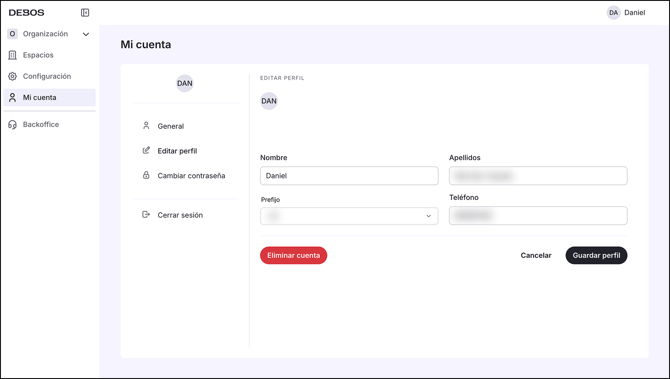Open the Daniel user menu
The height and width of the screenshot is (379, 670).
point(635,13)
